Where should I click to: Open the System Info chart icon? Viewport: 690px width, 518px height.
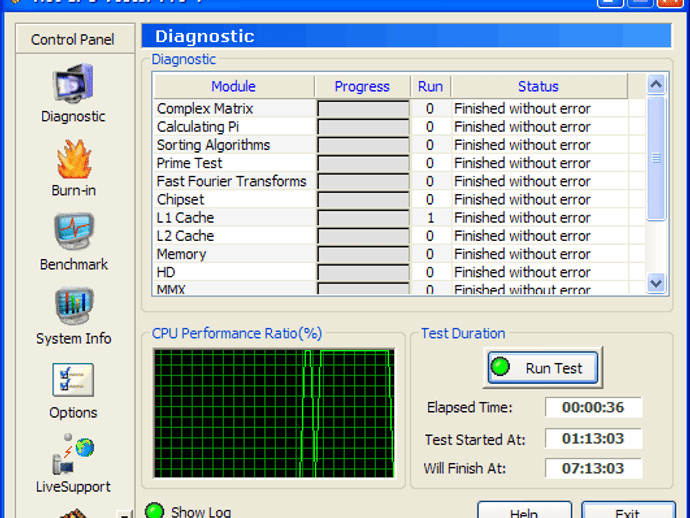[x=74, y=305]
